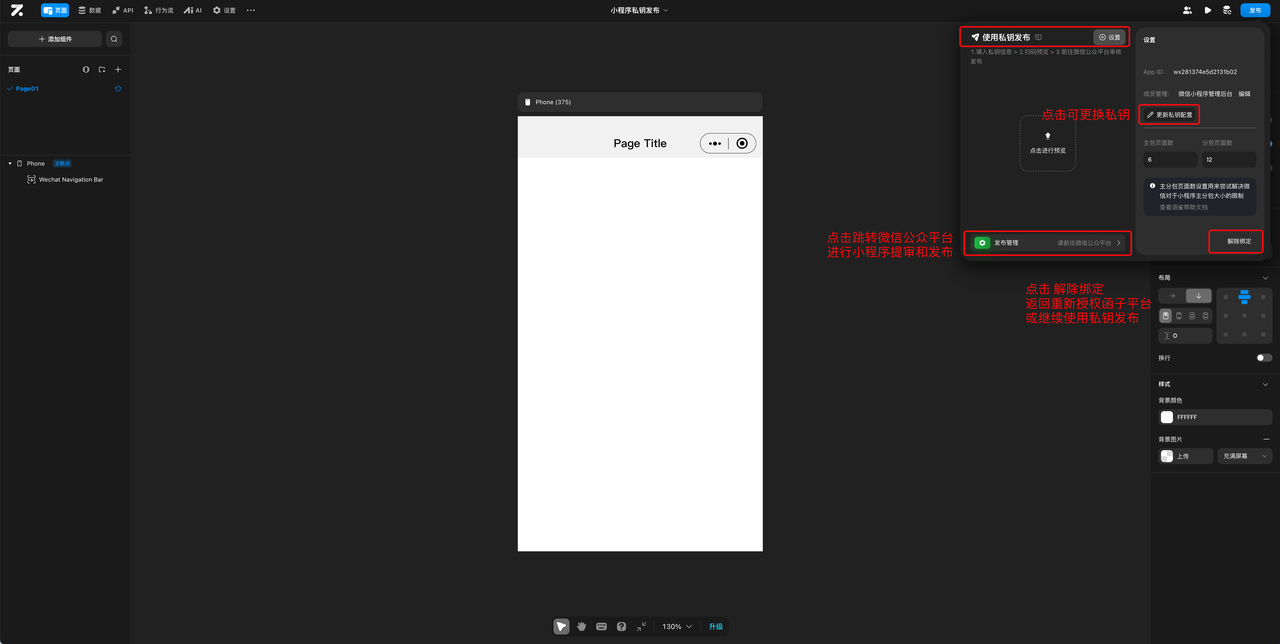The image size is (1280, 644).
Task: Click the search icon beside 添加组件
Action: pos(114,39)
